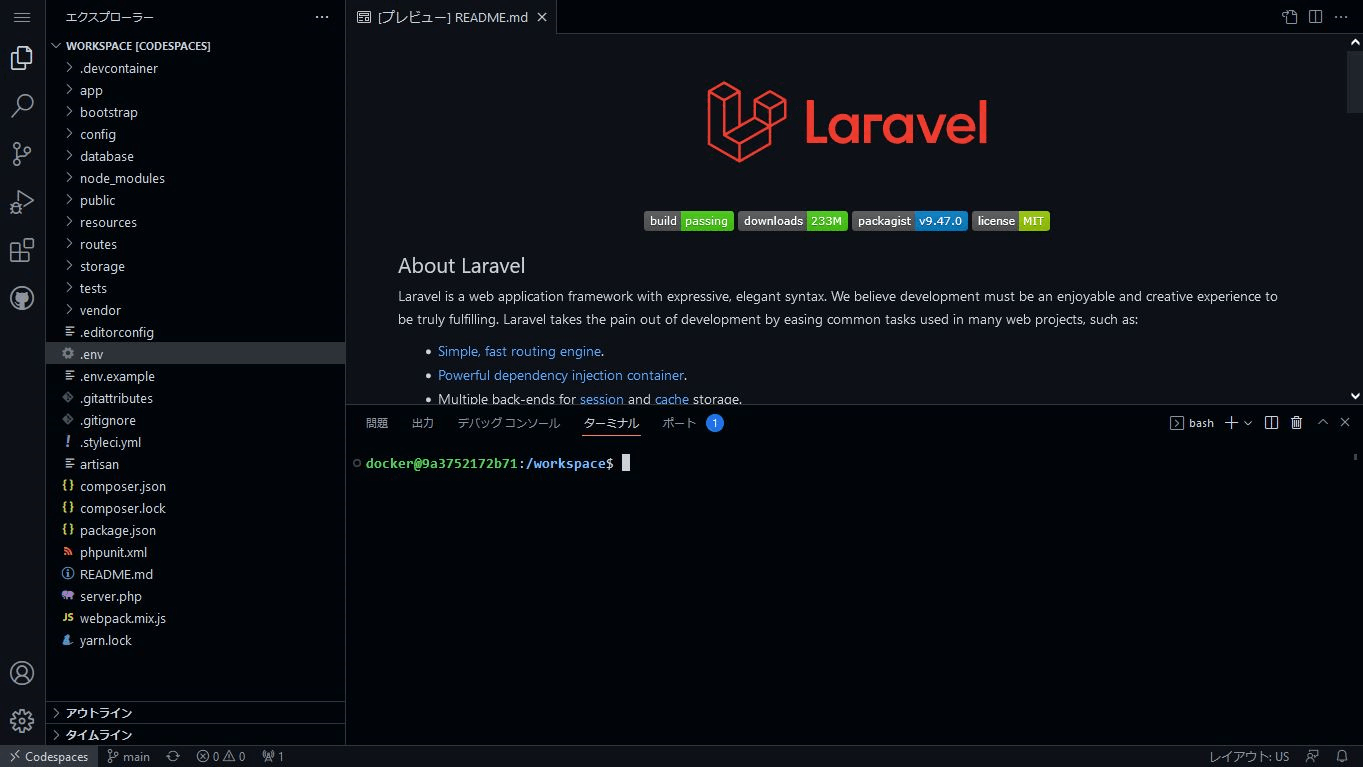Maximize the panel with chevron up icon
The image size is (1363, 767).
[1322, 423]
